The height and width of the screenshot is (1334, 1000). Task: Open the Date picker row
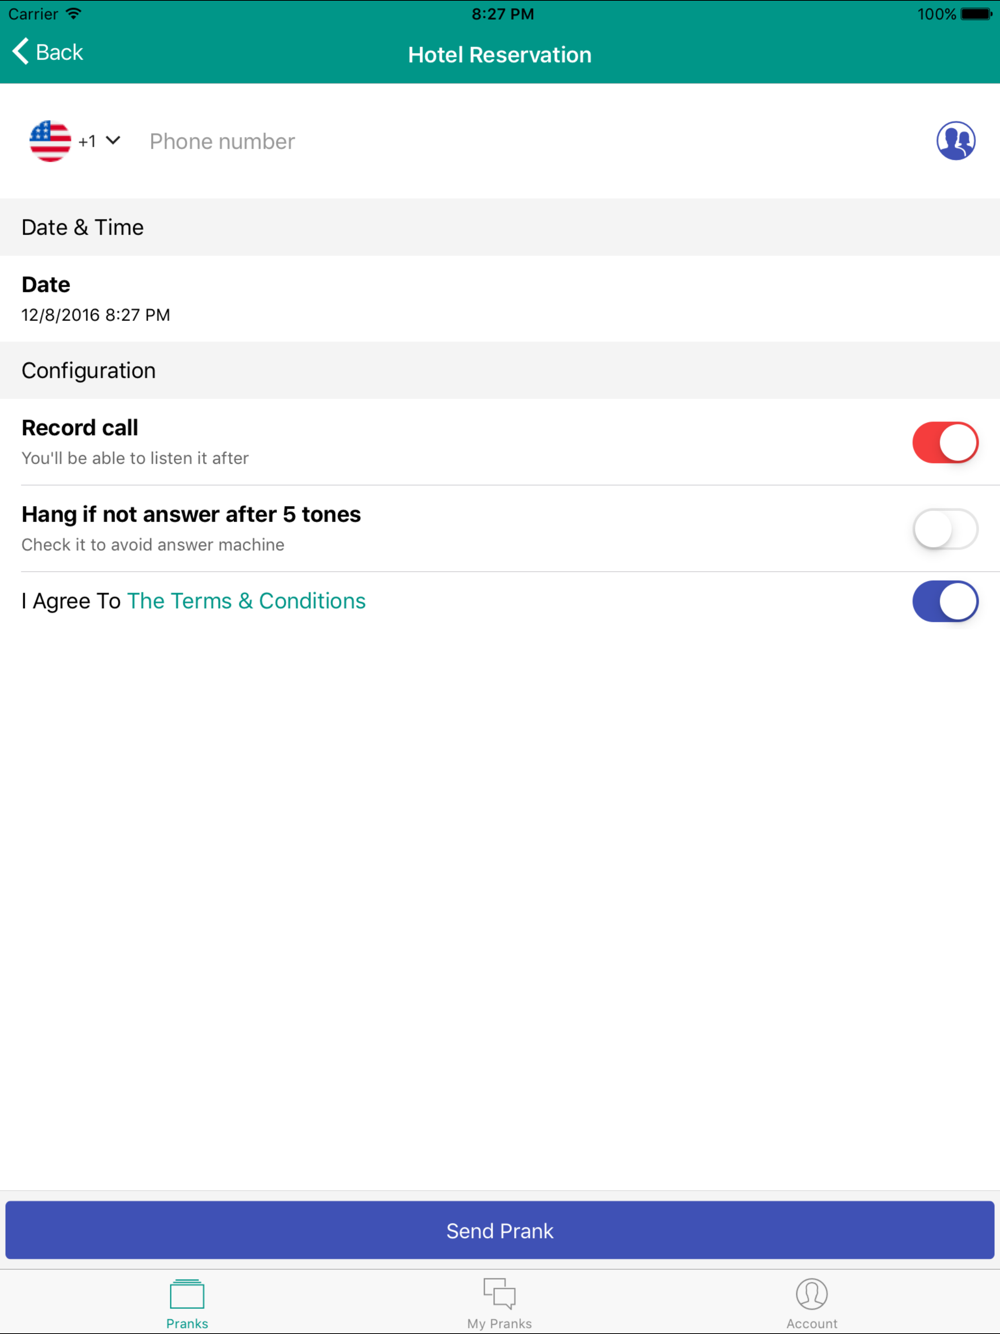point(500,299)
